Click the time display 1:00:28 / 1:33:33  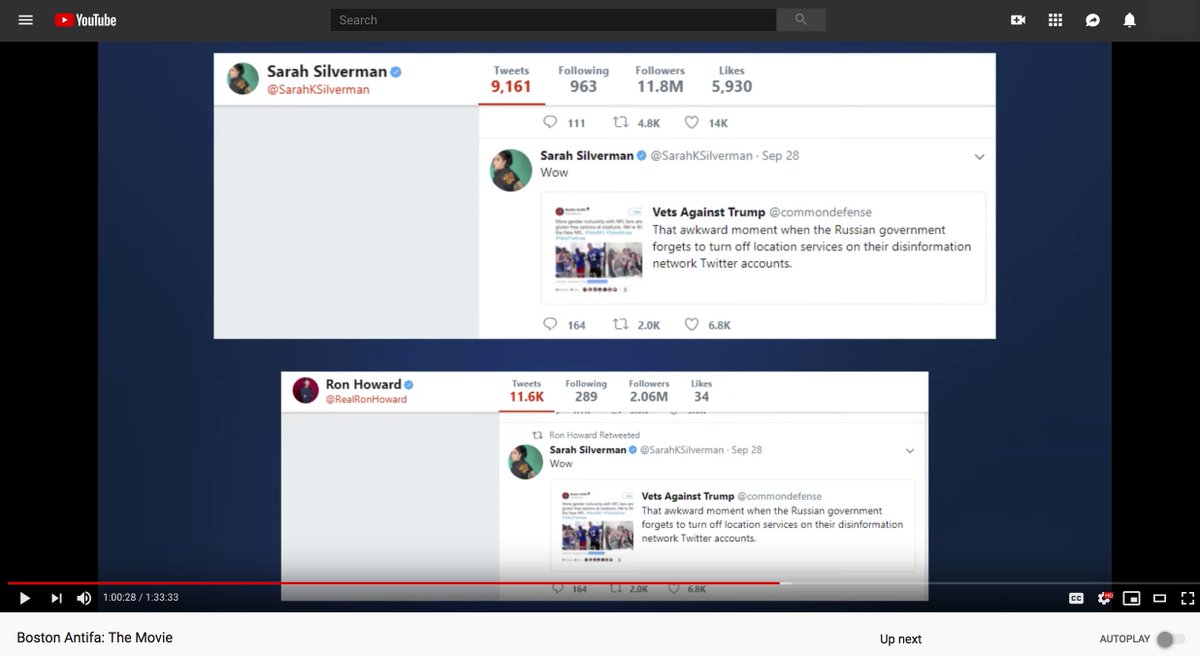tap(140, 598)
